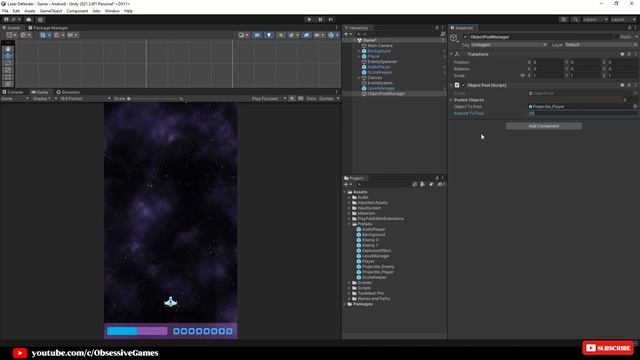Open the Assets menu
640x360 pixels.
coord(30,11)
